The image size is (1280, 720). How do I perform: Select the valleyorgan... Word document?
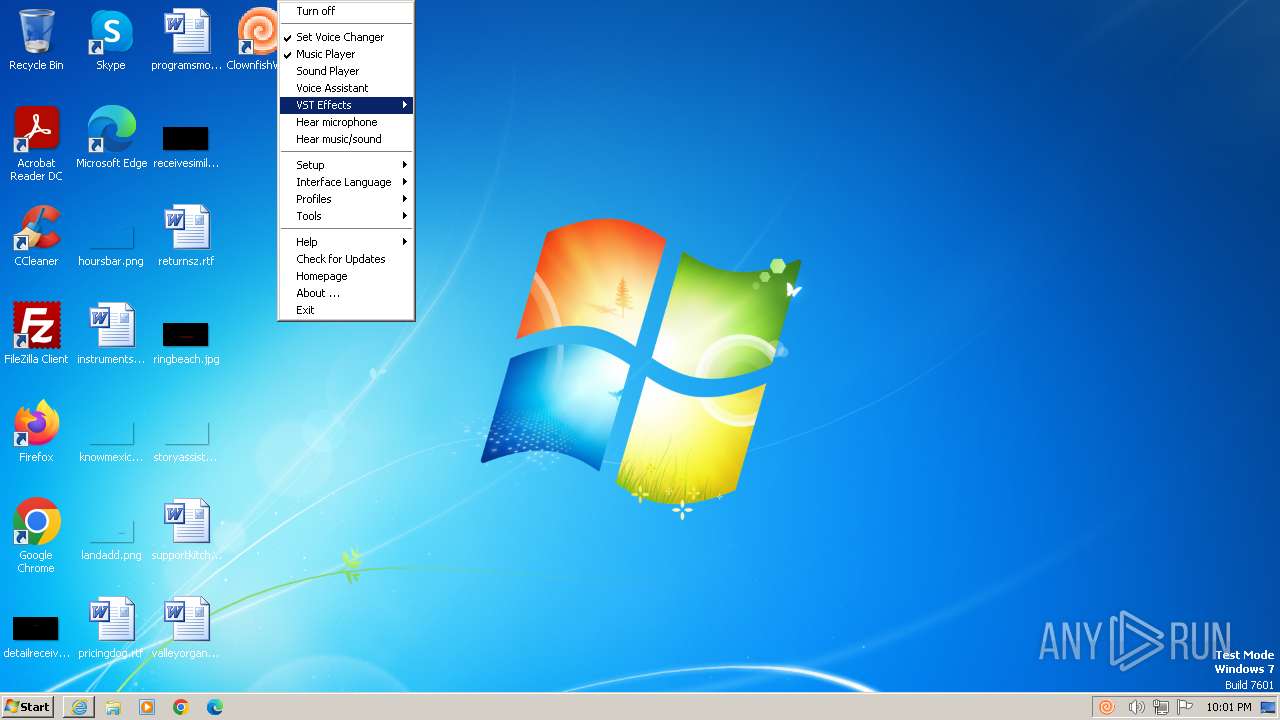pyautogui.click(x=186, y=628)
